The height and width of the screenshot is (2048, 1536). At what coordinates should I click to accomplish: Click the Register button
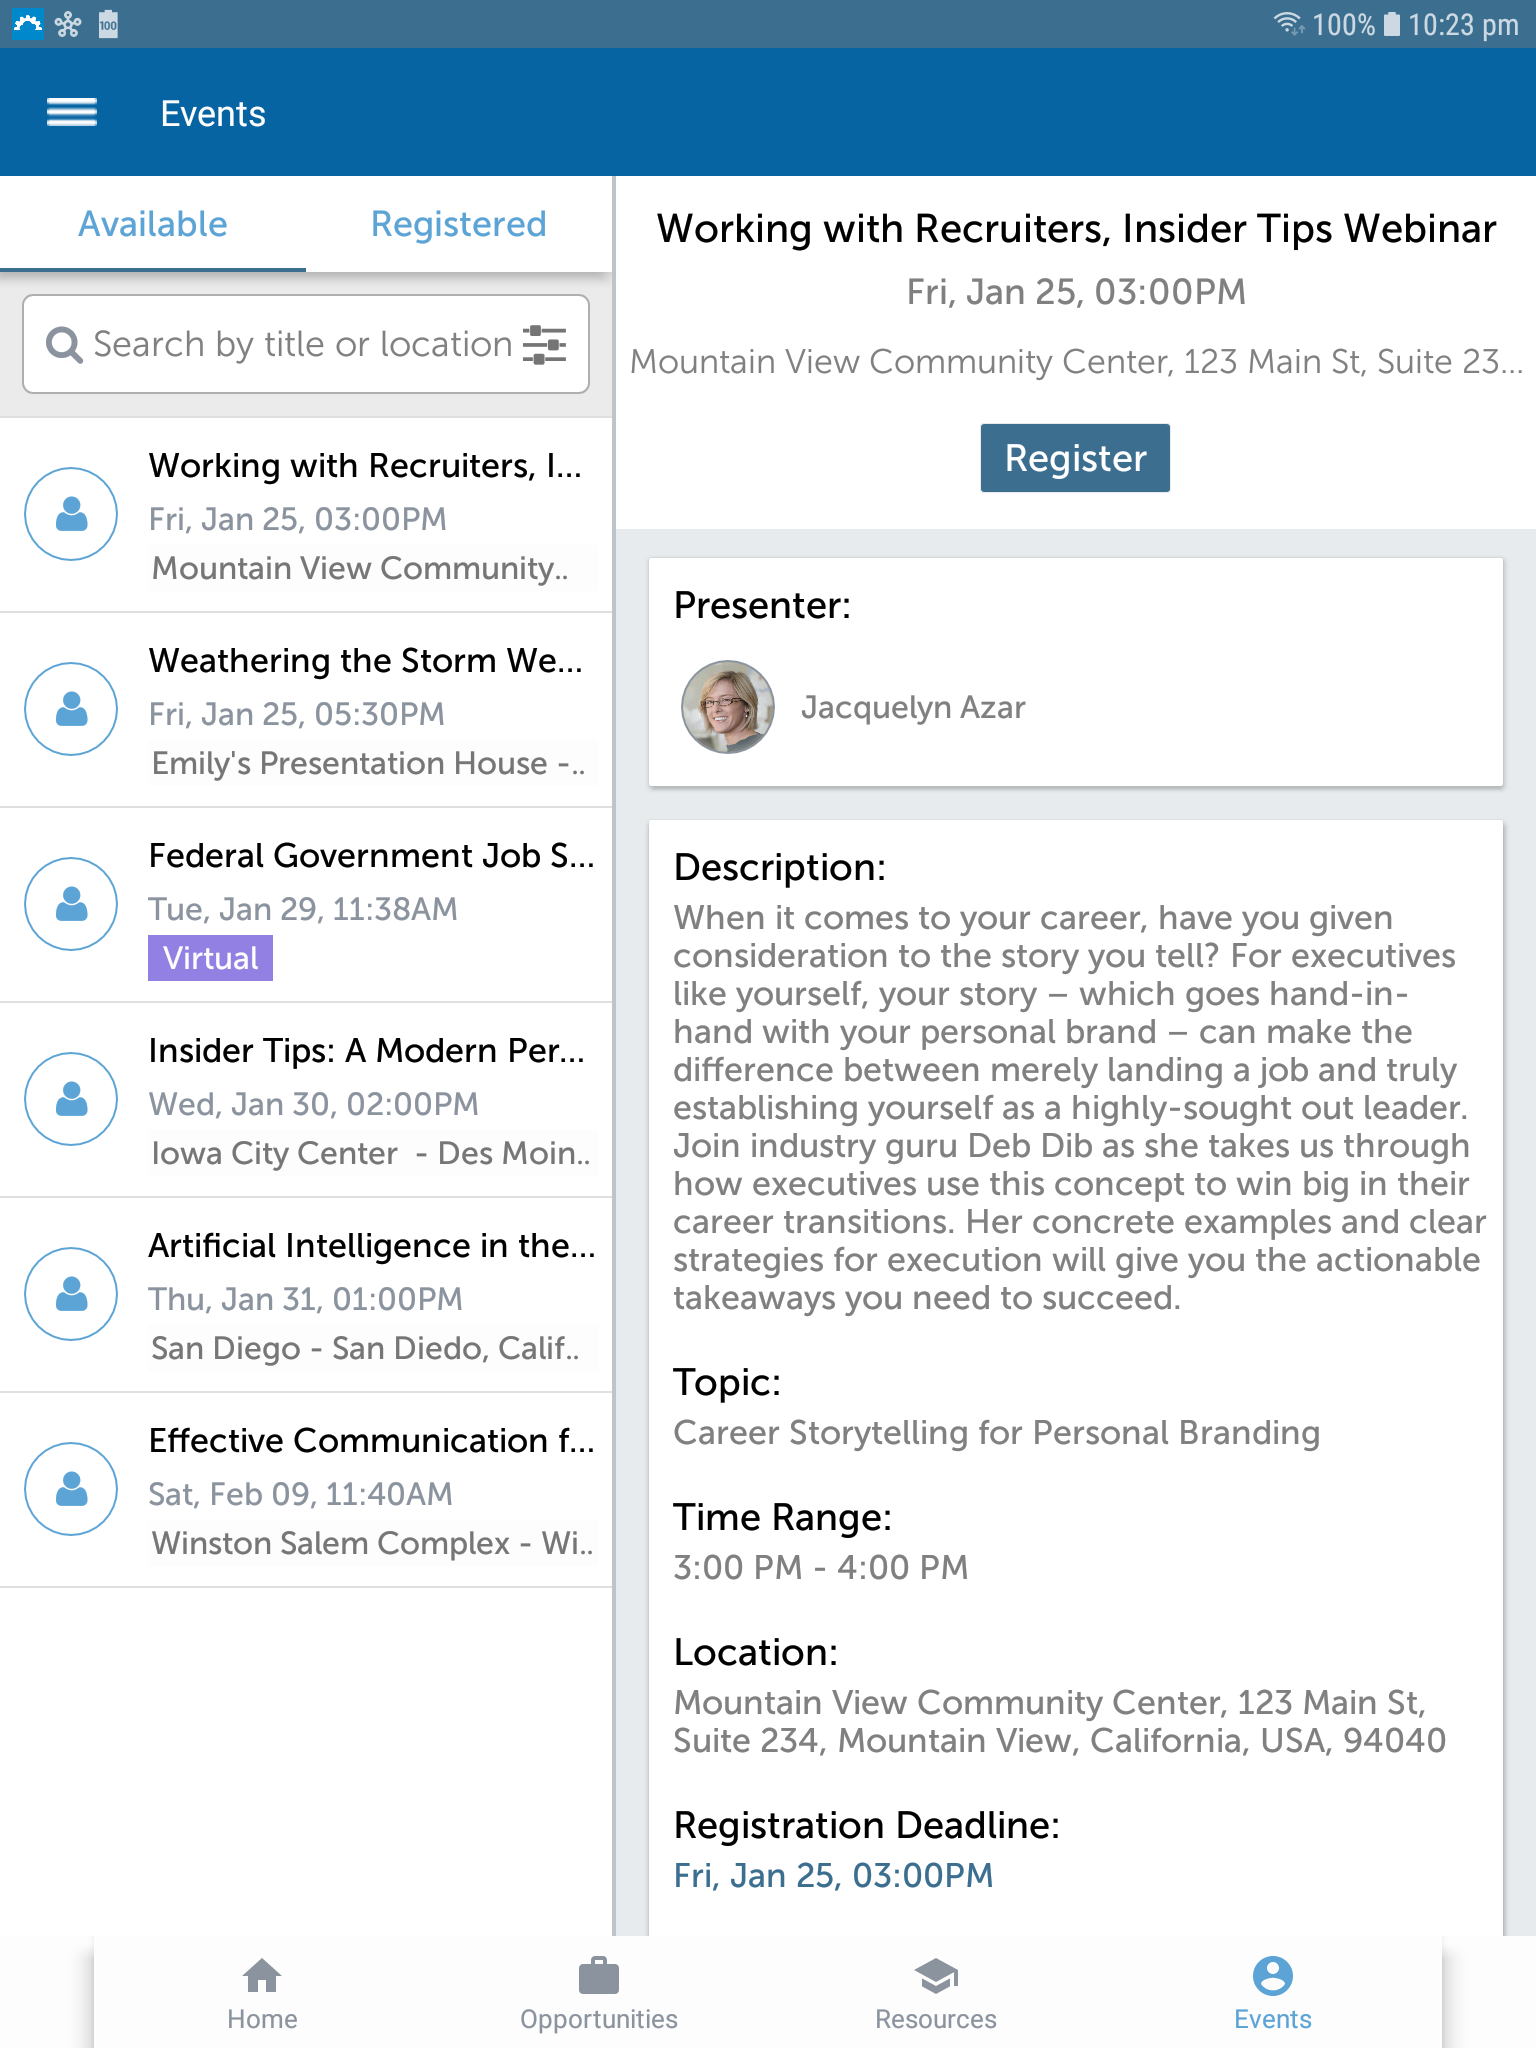pos(1075,458)
